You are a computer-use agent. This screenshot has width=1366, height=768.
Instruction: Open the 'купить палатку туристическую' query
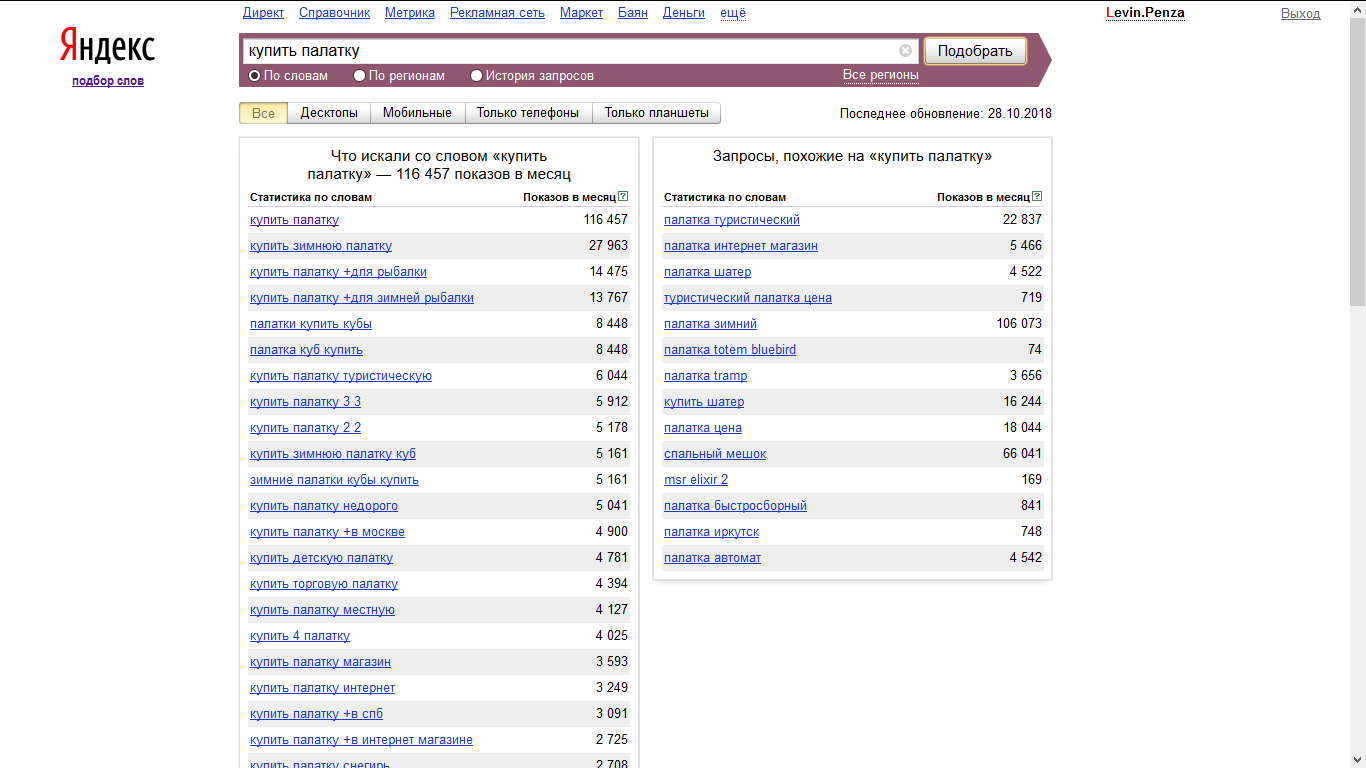click(x=341, y=376)
